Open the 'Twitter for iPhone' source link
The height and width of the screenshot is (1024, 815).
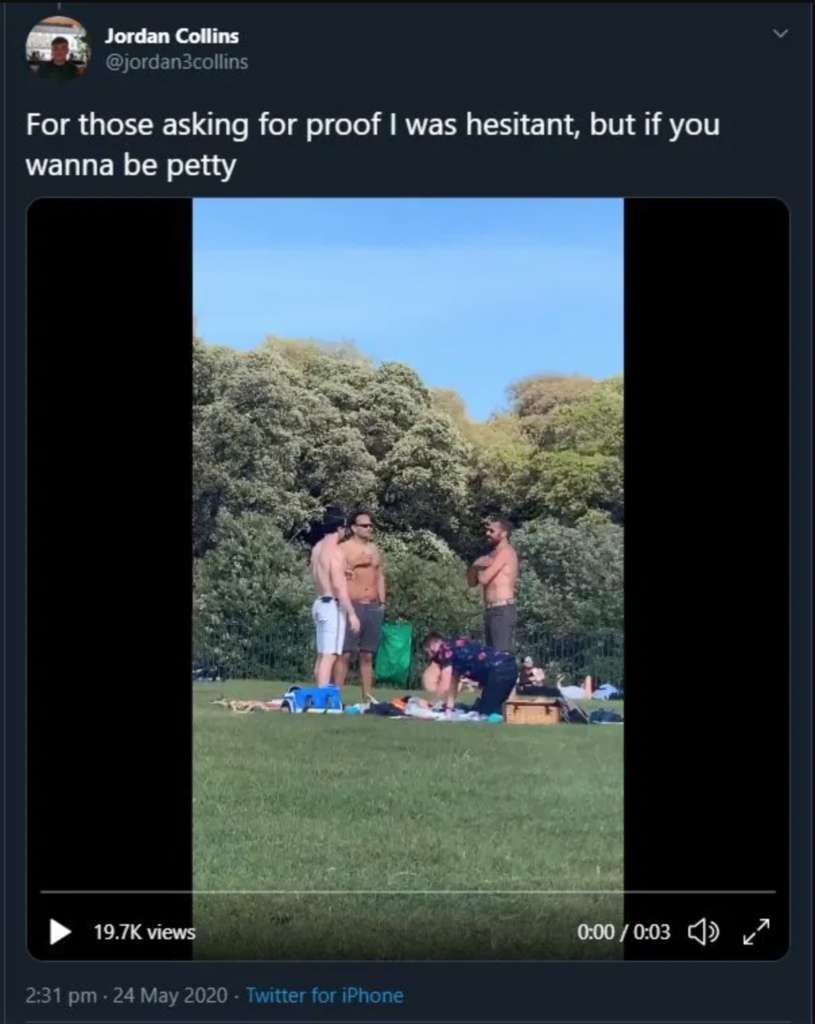pos(325,995)
